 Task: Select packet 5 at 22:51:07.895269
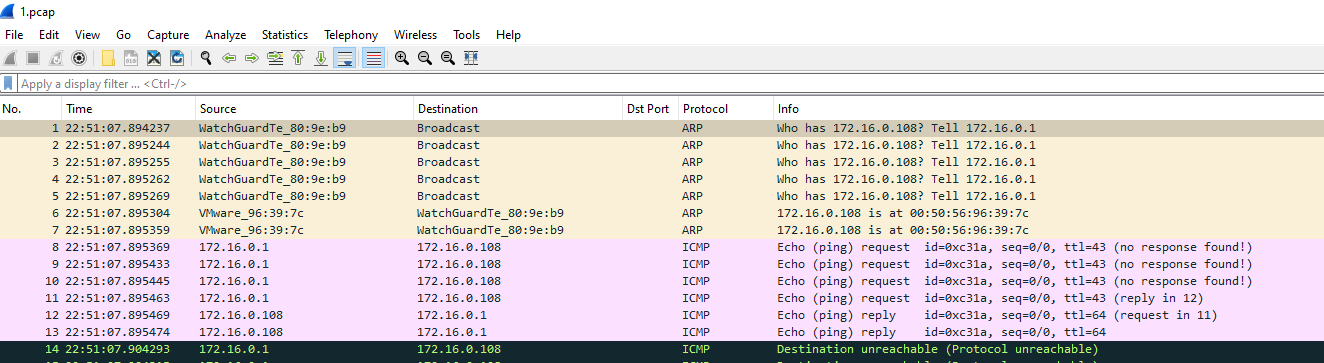point(662,196)
